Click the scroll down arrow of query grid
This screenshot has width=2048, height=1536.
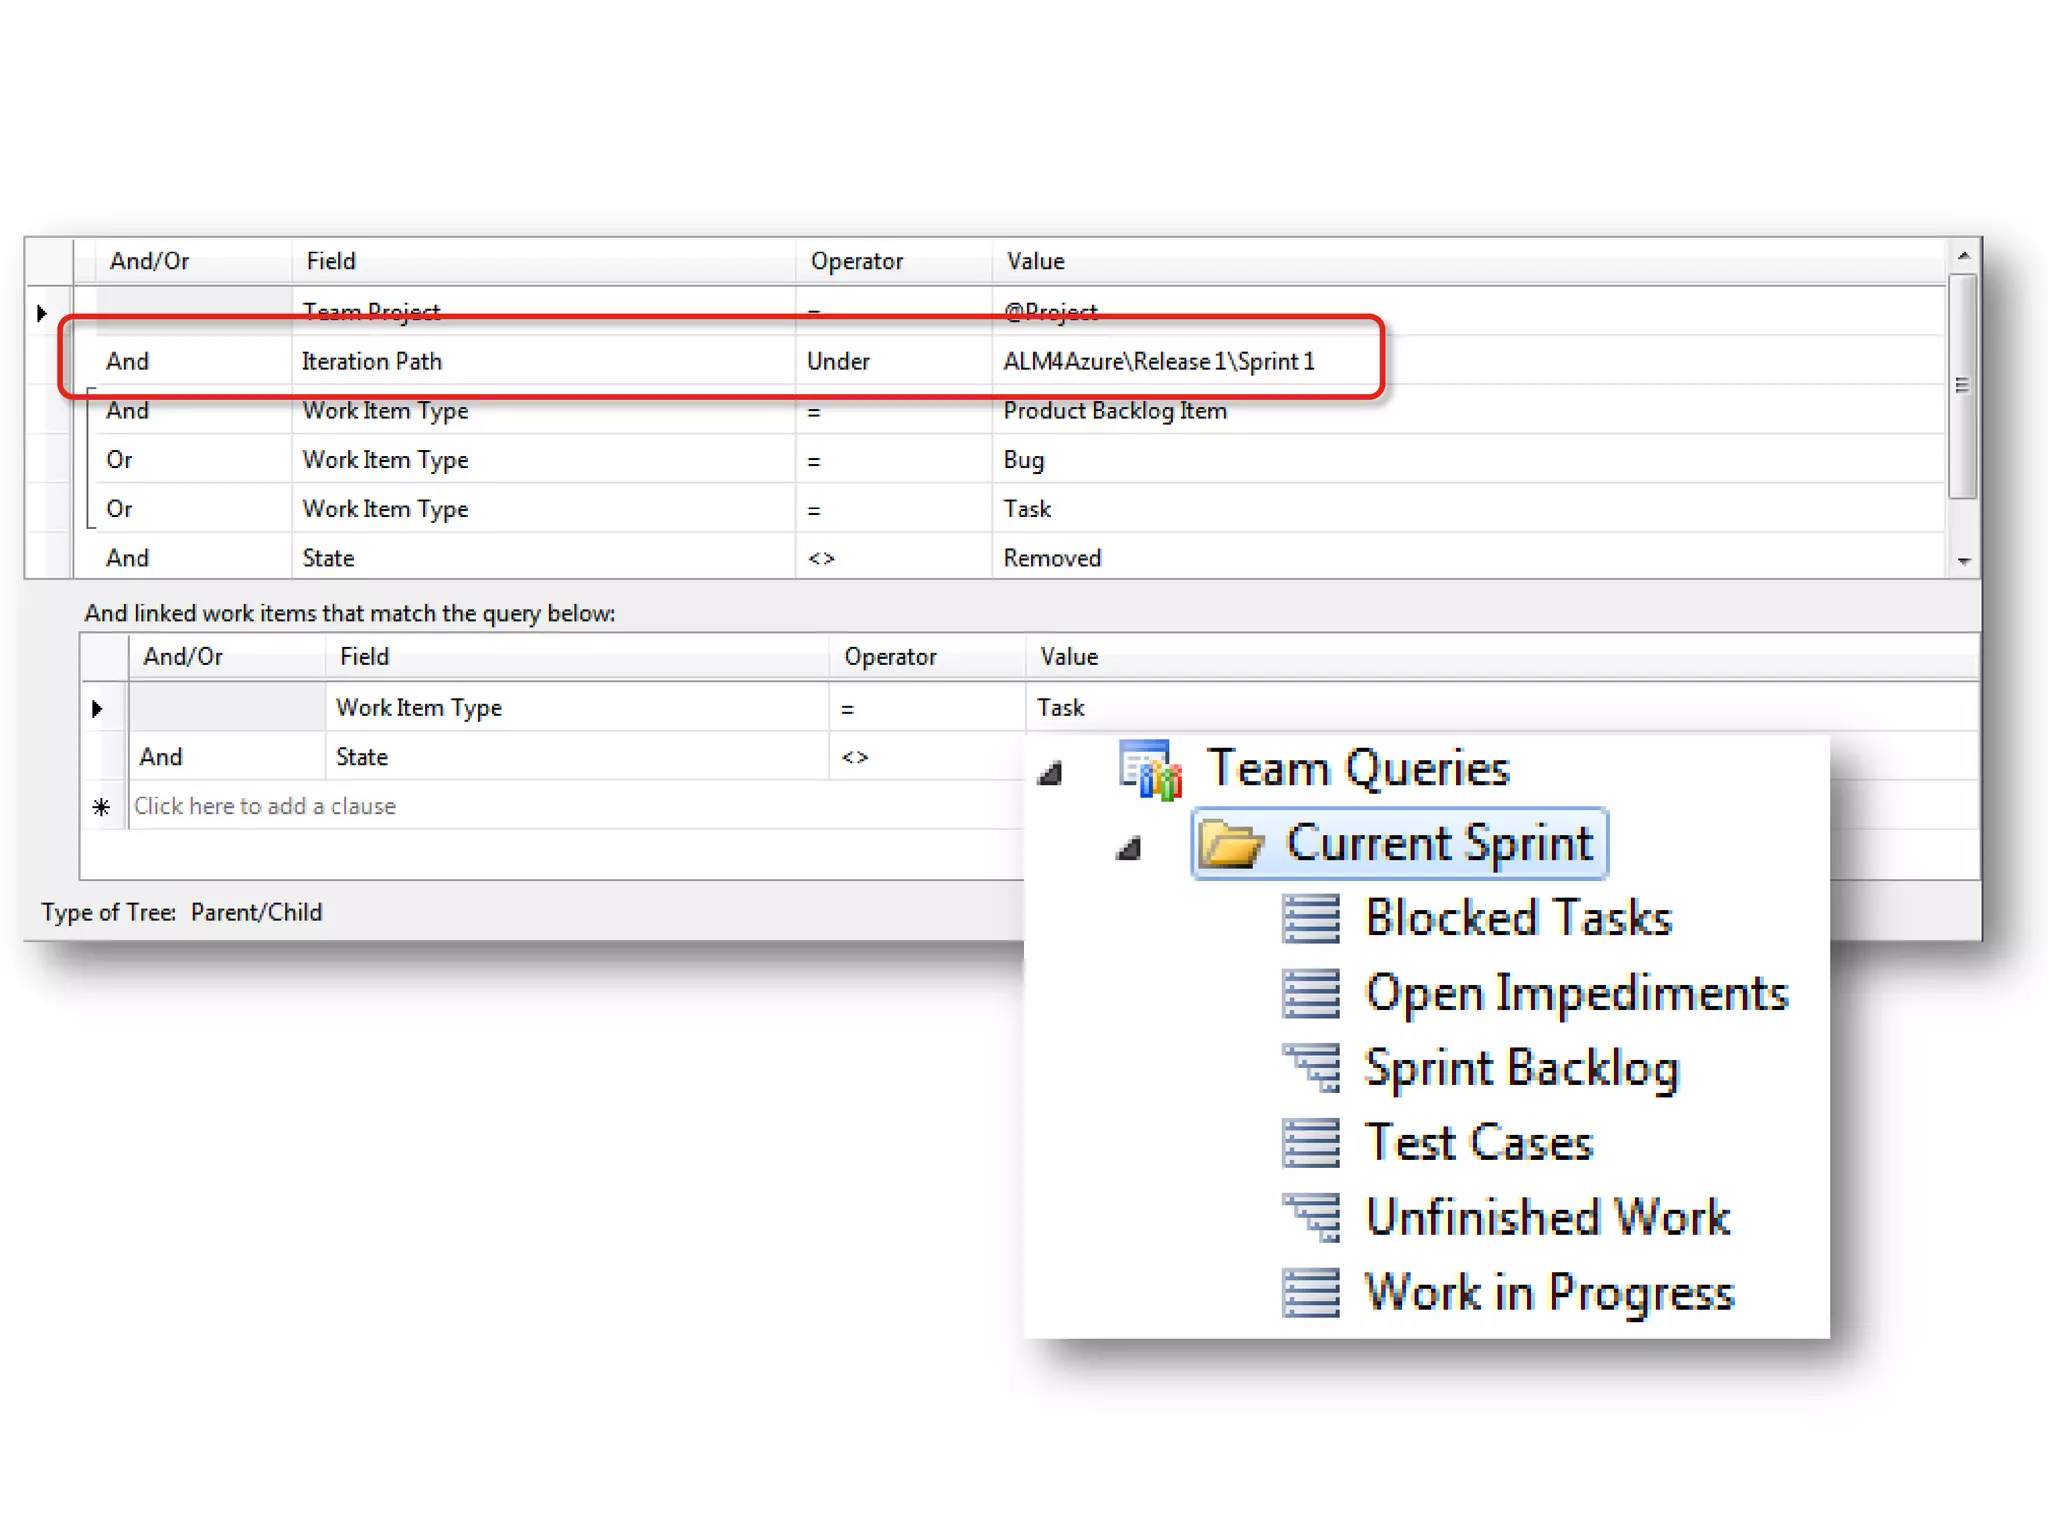pos(1964,562)
